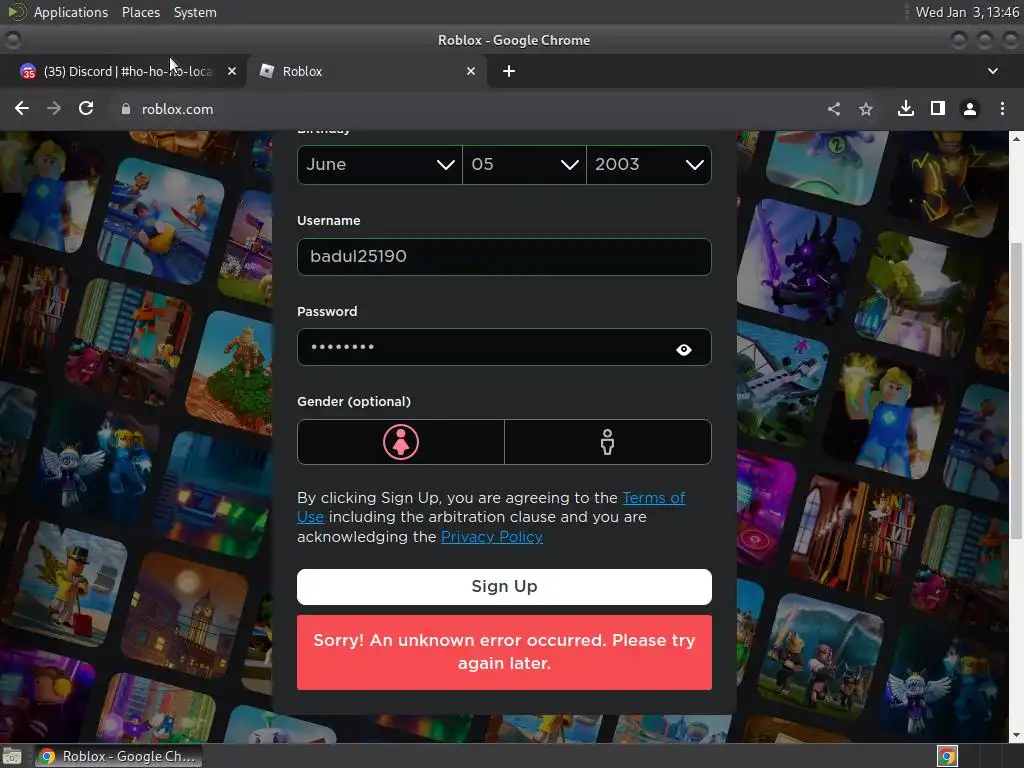Click the browser forward arrow

tap(54, 108)
